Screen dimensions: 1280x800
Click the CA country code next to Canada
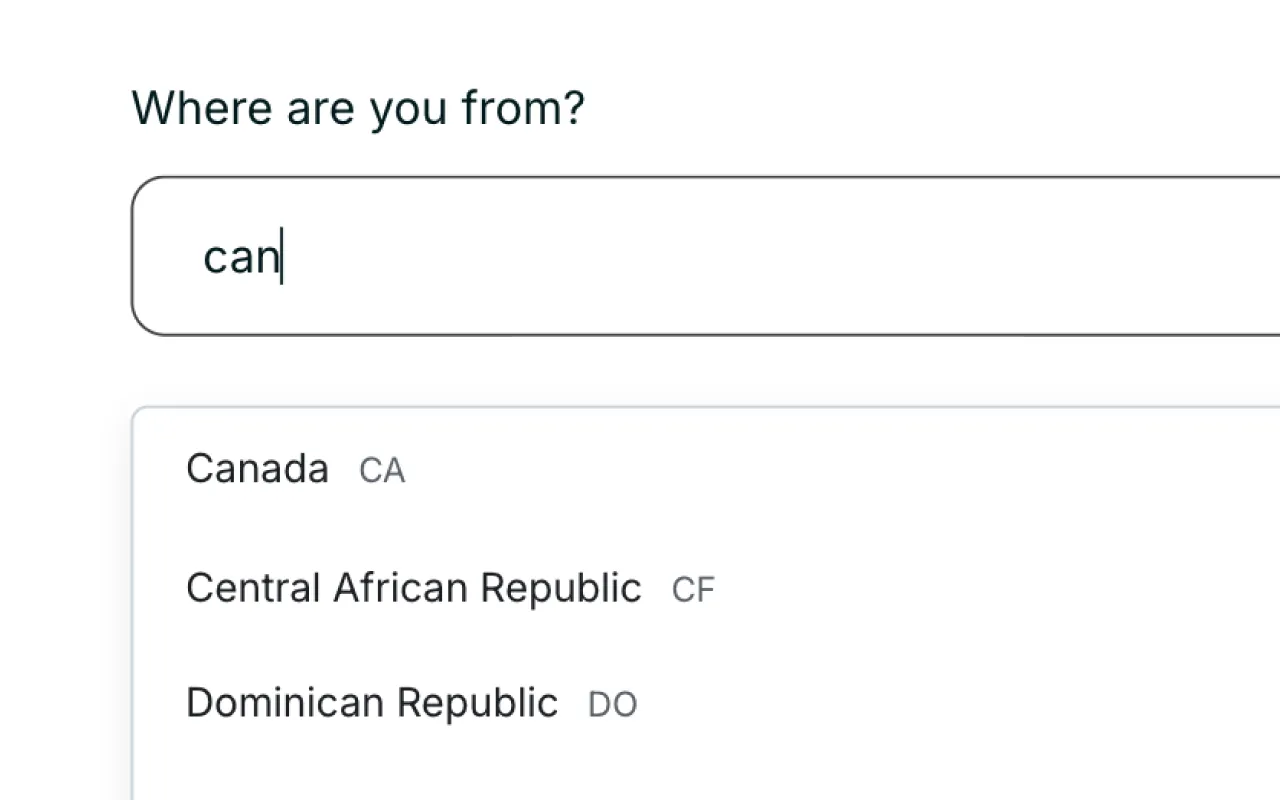click(x=380, y=470)
